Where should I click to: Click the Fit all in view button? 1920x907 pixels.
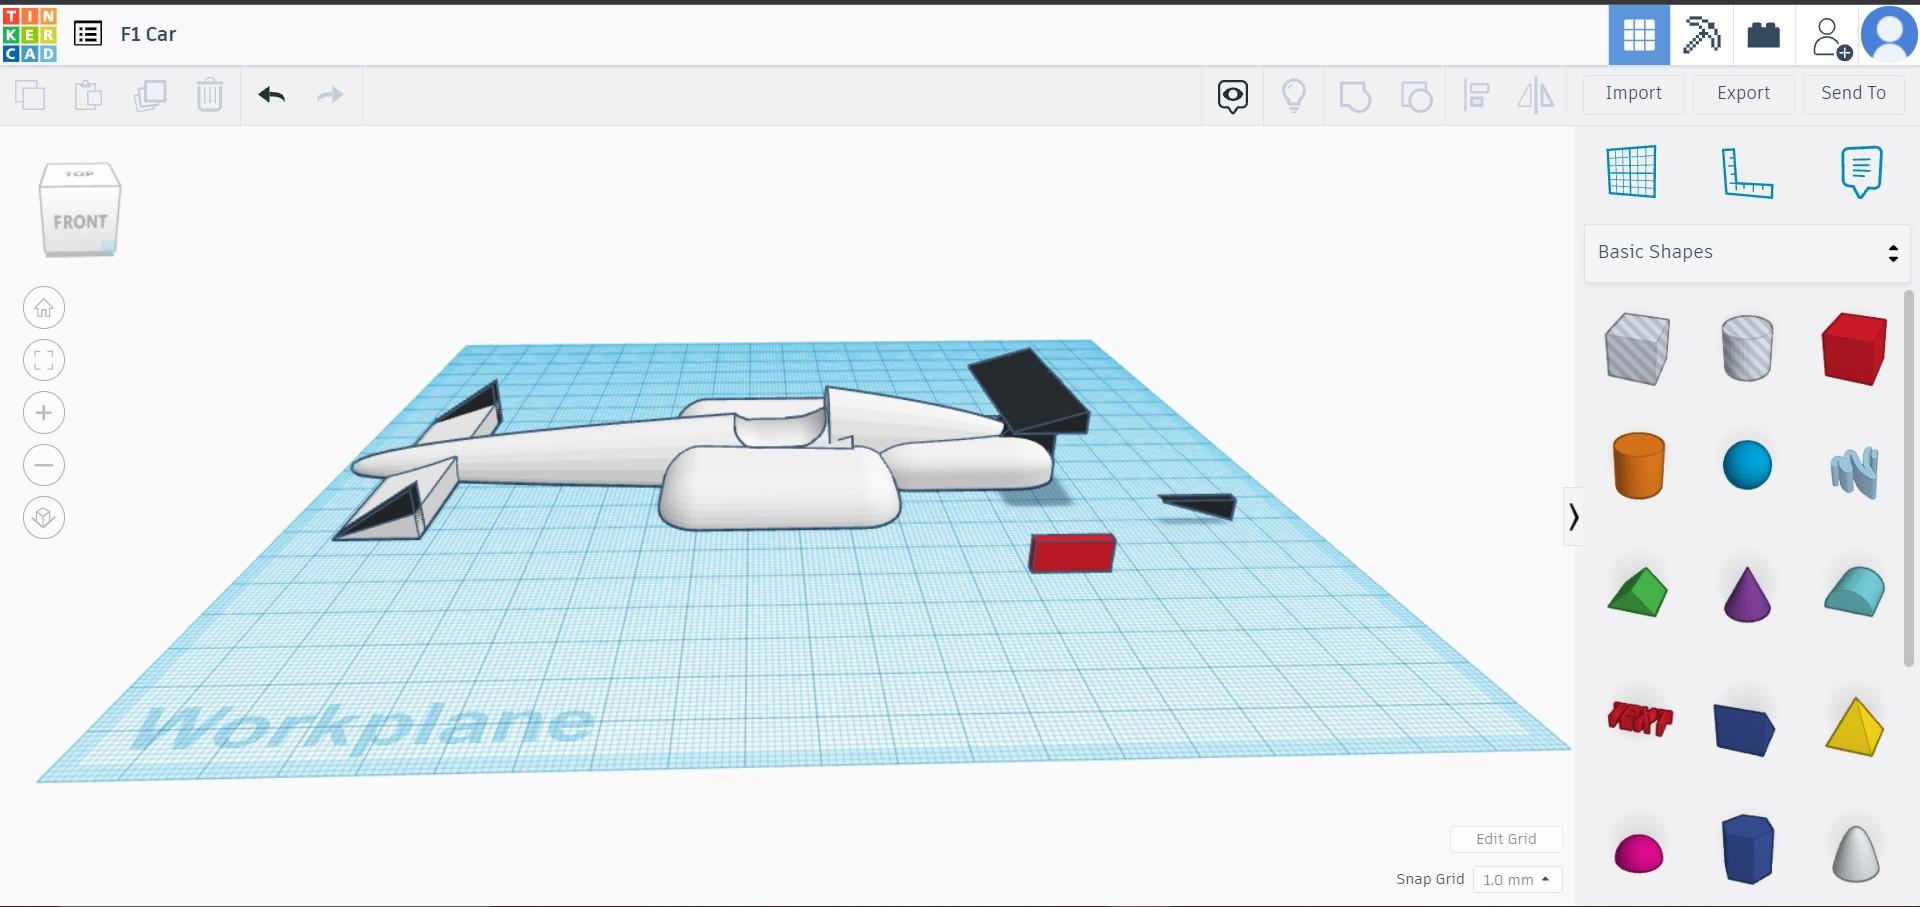[x=44, y=360]
